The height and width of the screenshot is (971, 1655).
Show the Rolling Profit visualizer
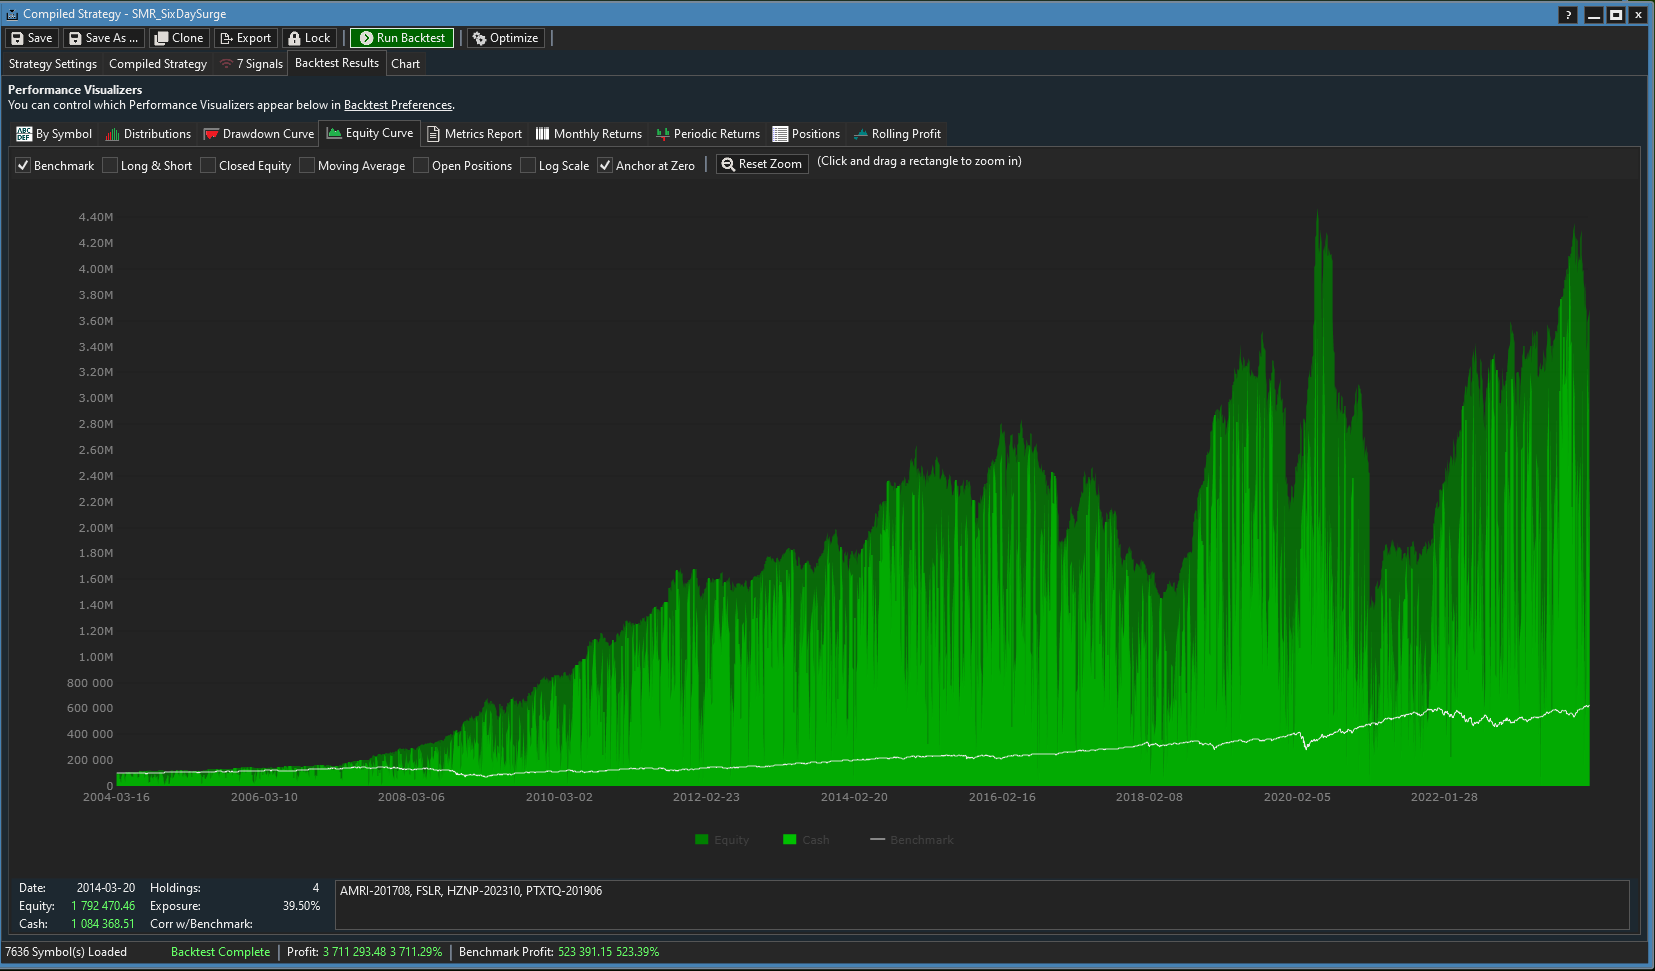[897, 134]
